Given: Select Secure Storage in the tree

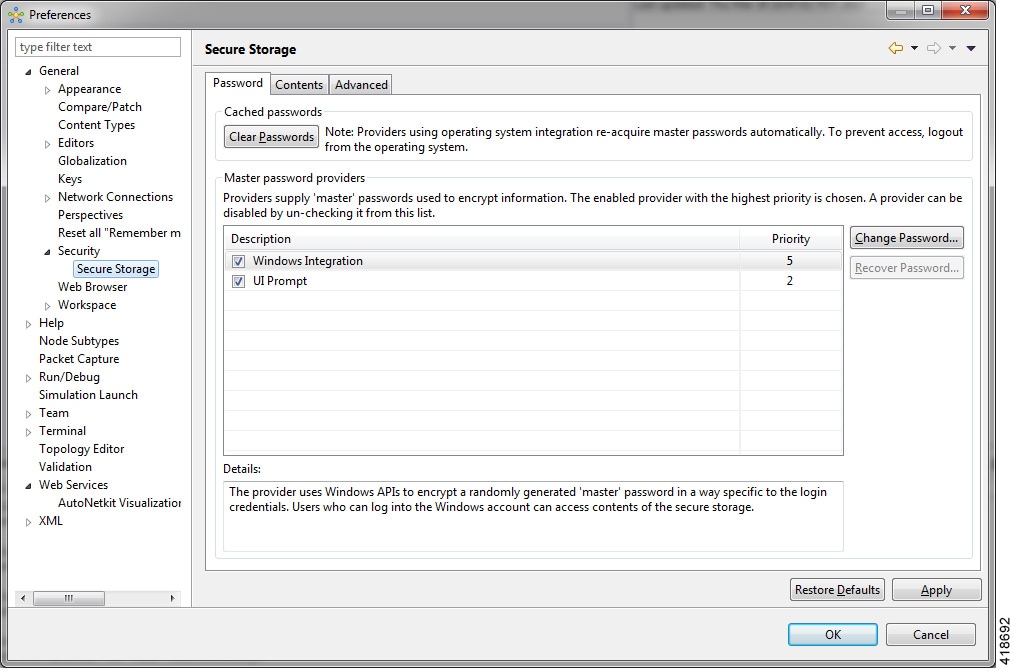Looking at the screenshot, I should 116,269.
